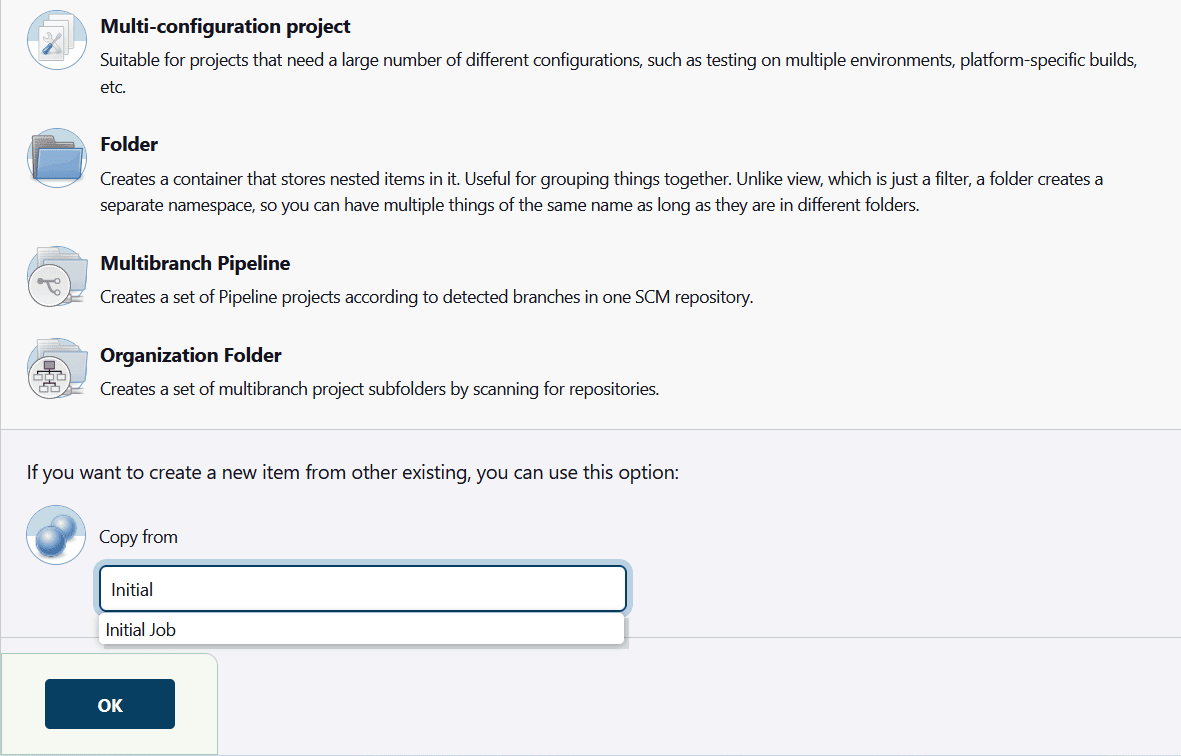
Task: Click the Organization Folder icon
Action: tap(57, 369)
